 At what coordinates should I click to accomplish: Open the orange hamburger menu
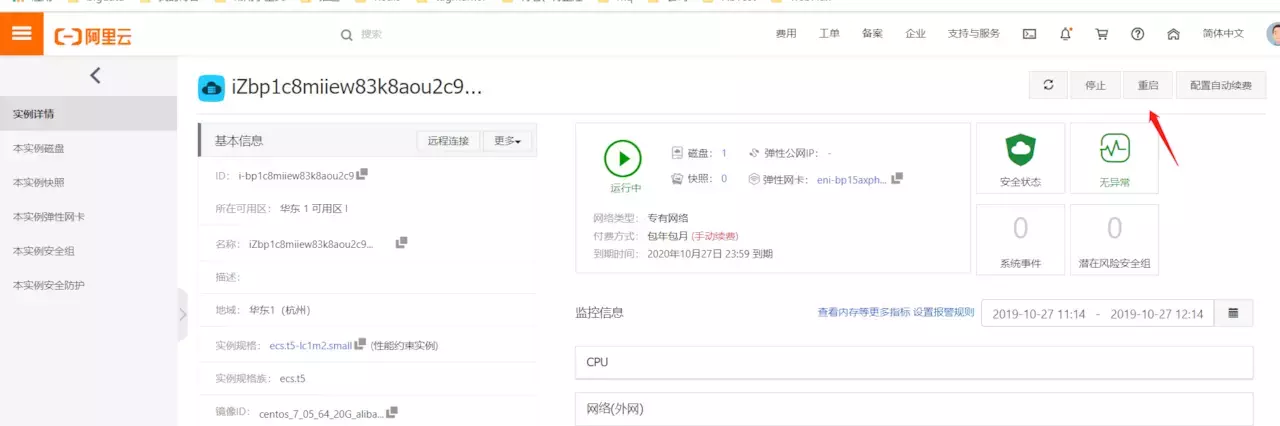(x=20, y=33)
